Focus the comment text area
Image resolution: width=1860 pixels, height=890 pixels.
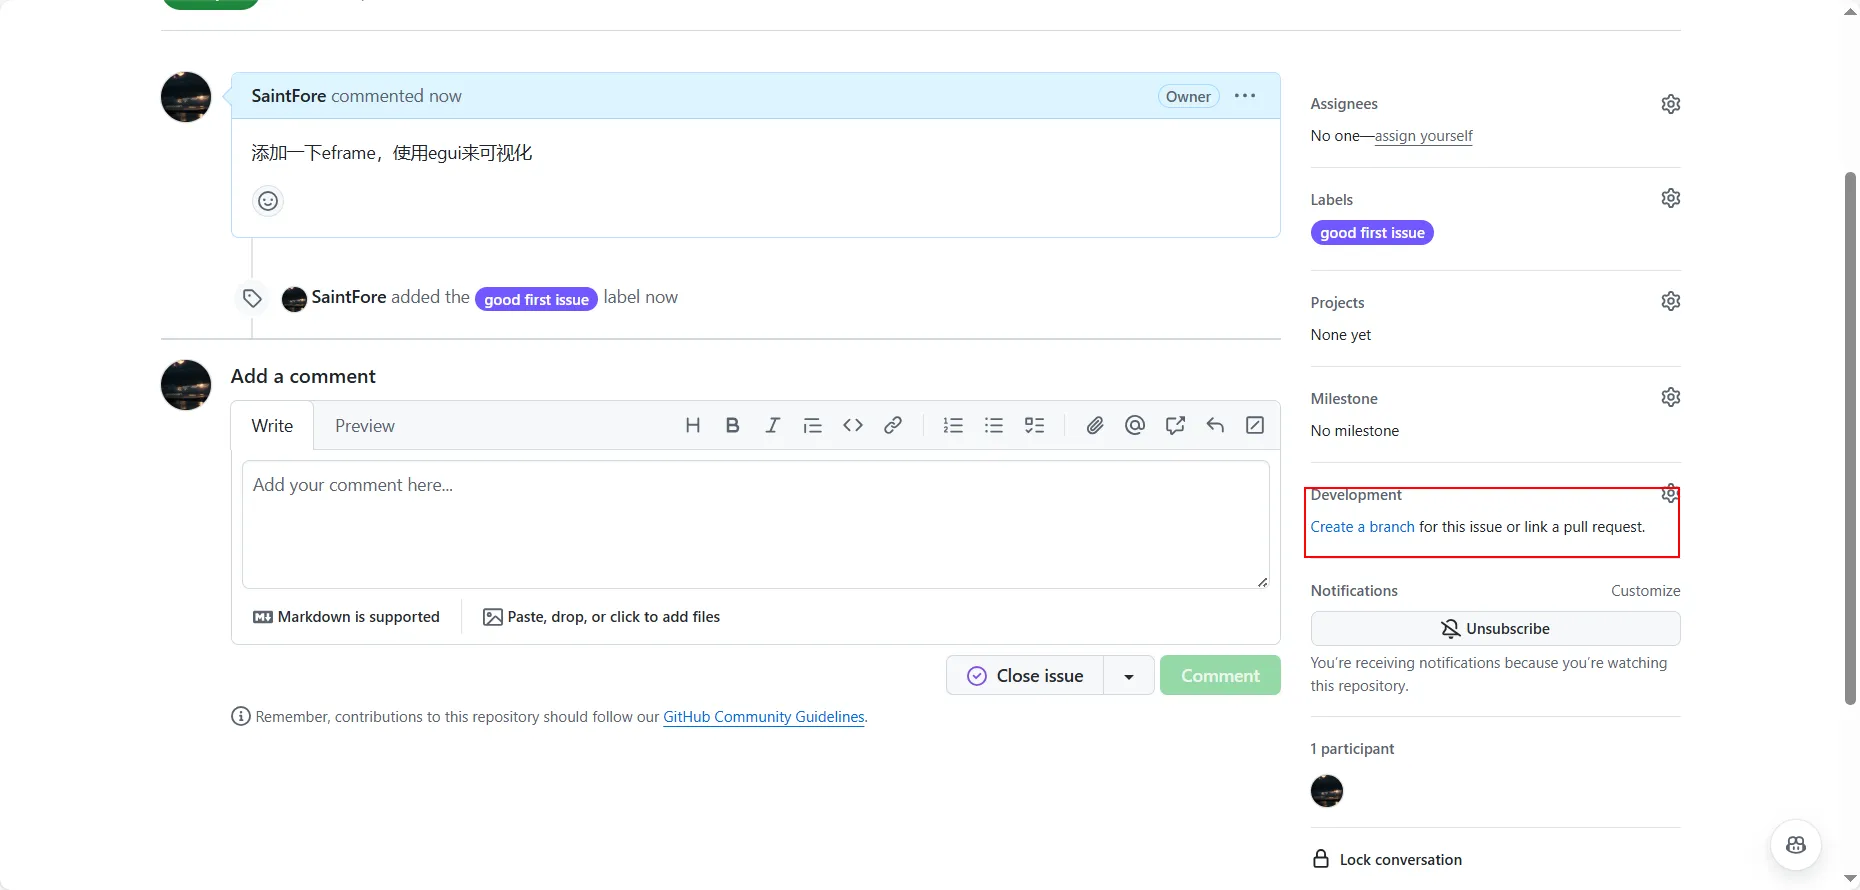[x=755, y=524]
